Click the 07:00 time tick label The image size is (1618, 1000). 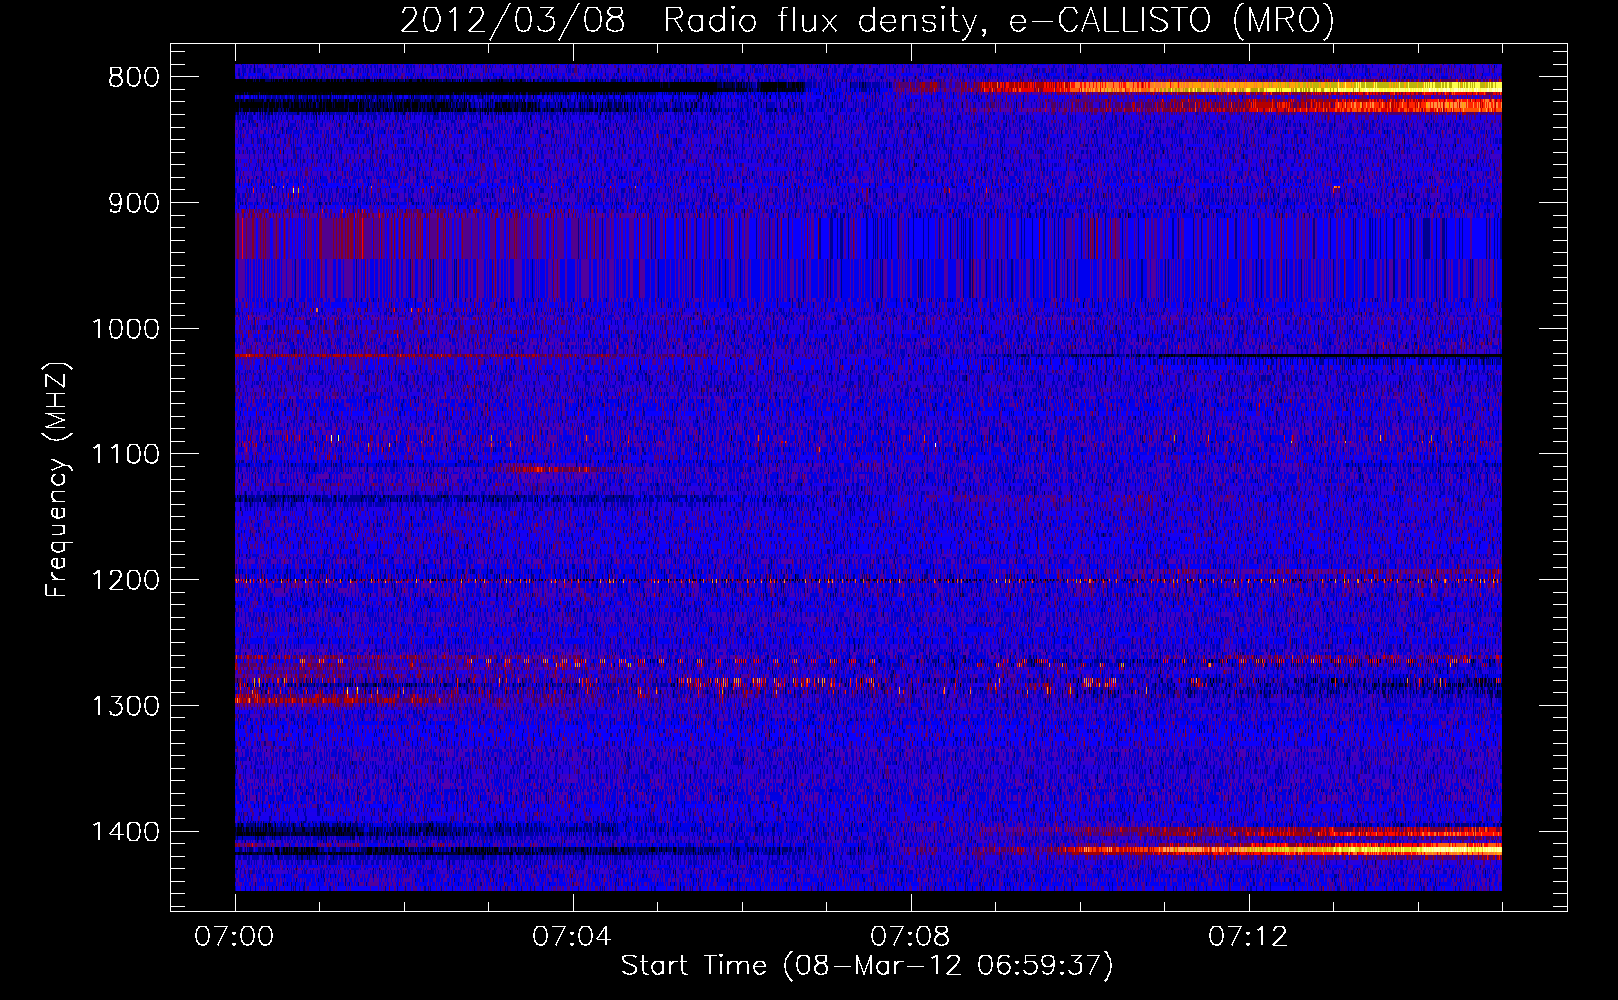[x=234, y=937]
